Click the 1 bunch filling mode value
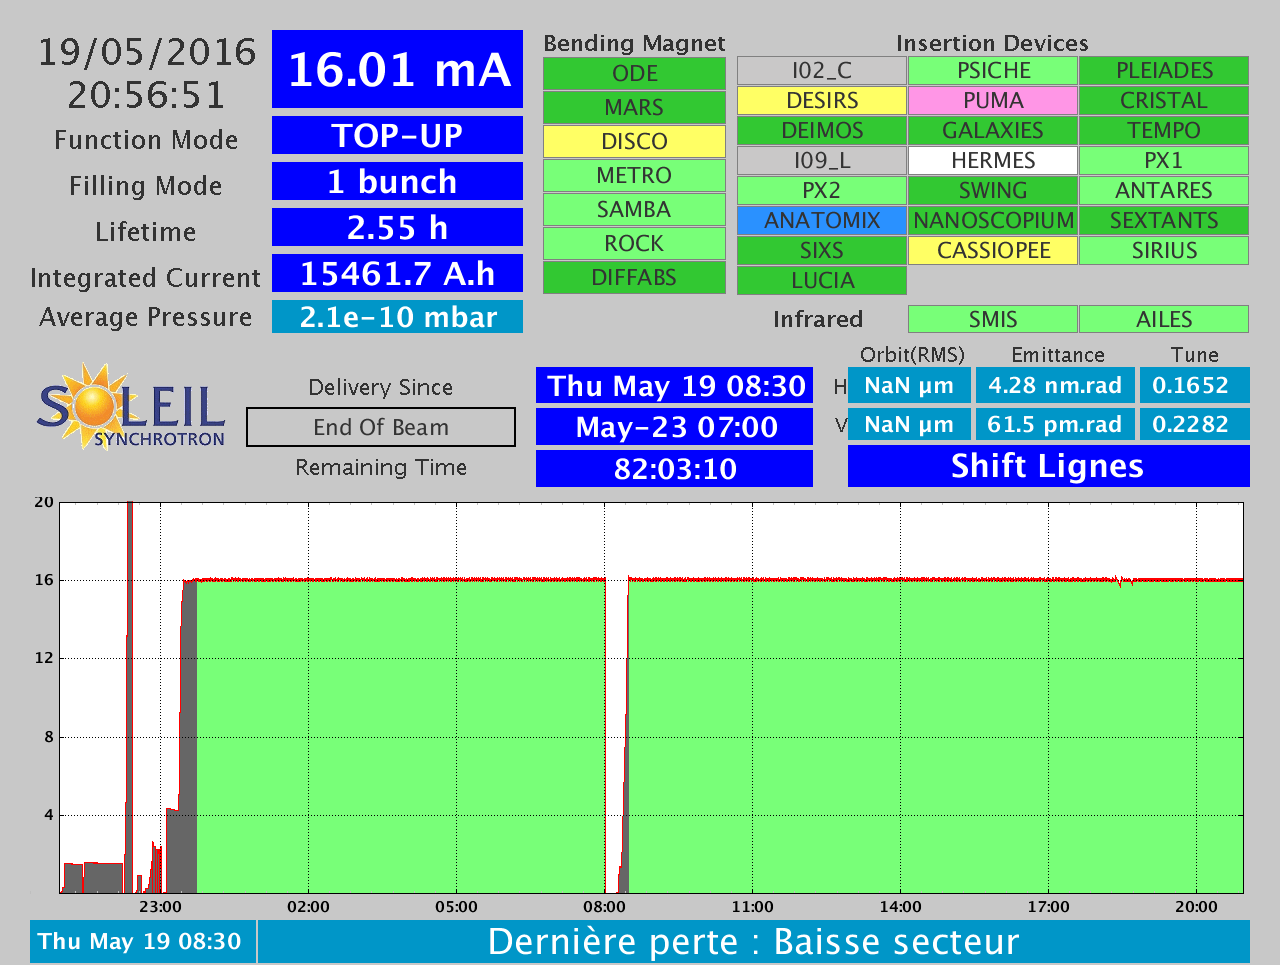This screenshot has width=1280, height=965. click(x=397, y=181)
